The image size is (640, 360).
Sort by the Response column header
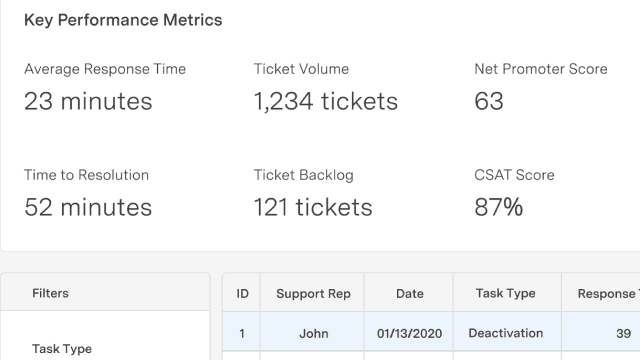(x=601, y=293)
